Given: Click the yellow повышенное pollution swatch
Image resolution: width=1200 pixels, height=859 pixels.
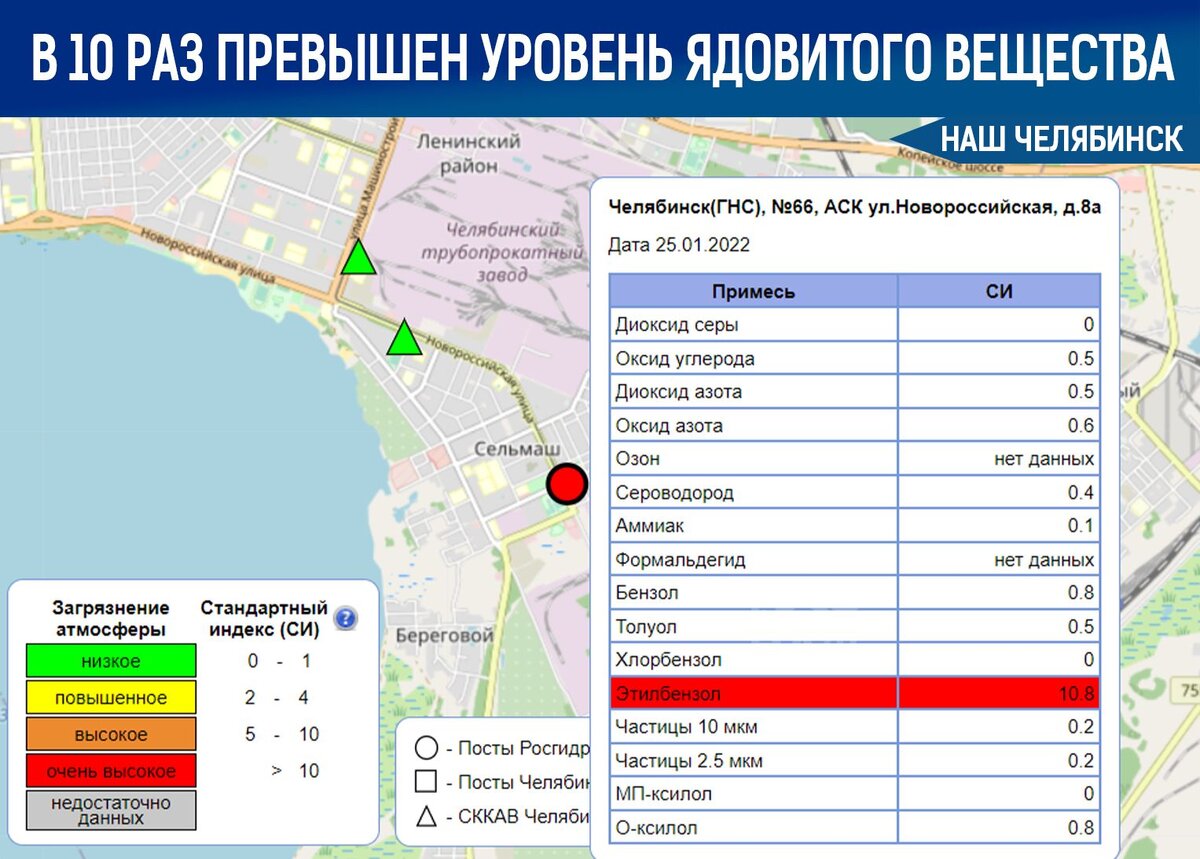Looking at the screenshot, I should tap(111, 698).
